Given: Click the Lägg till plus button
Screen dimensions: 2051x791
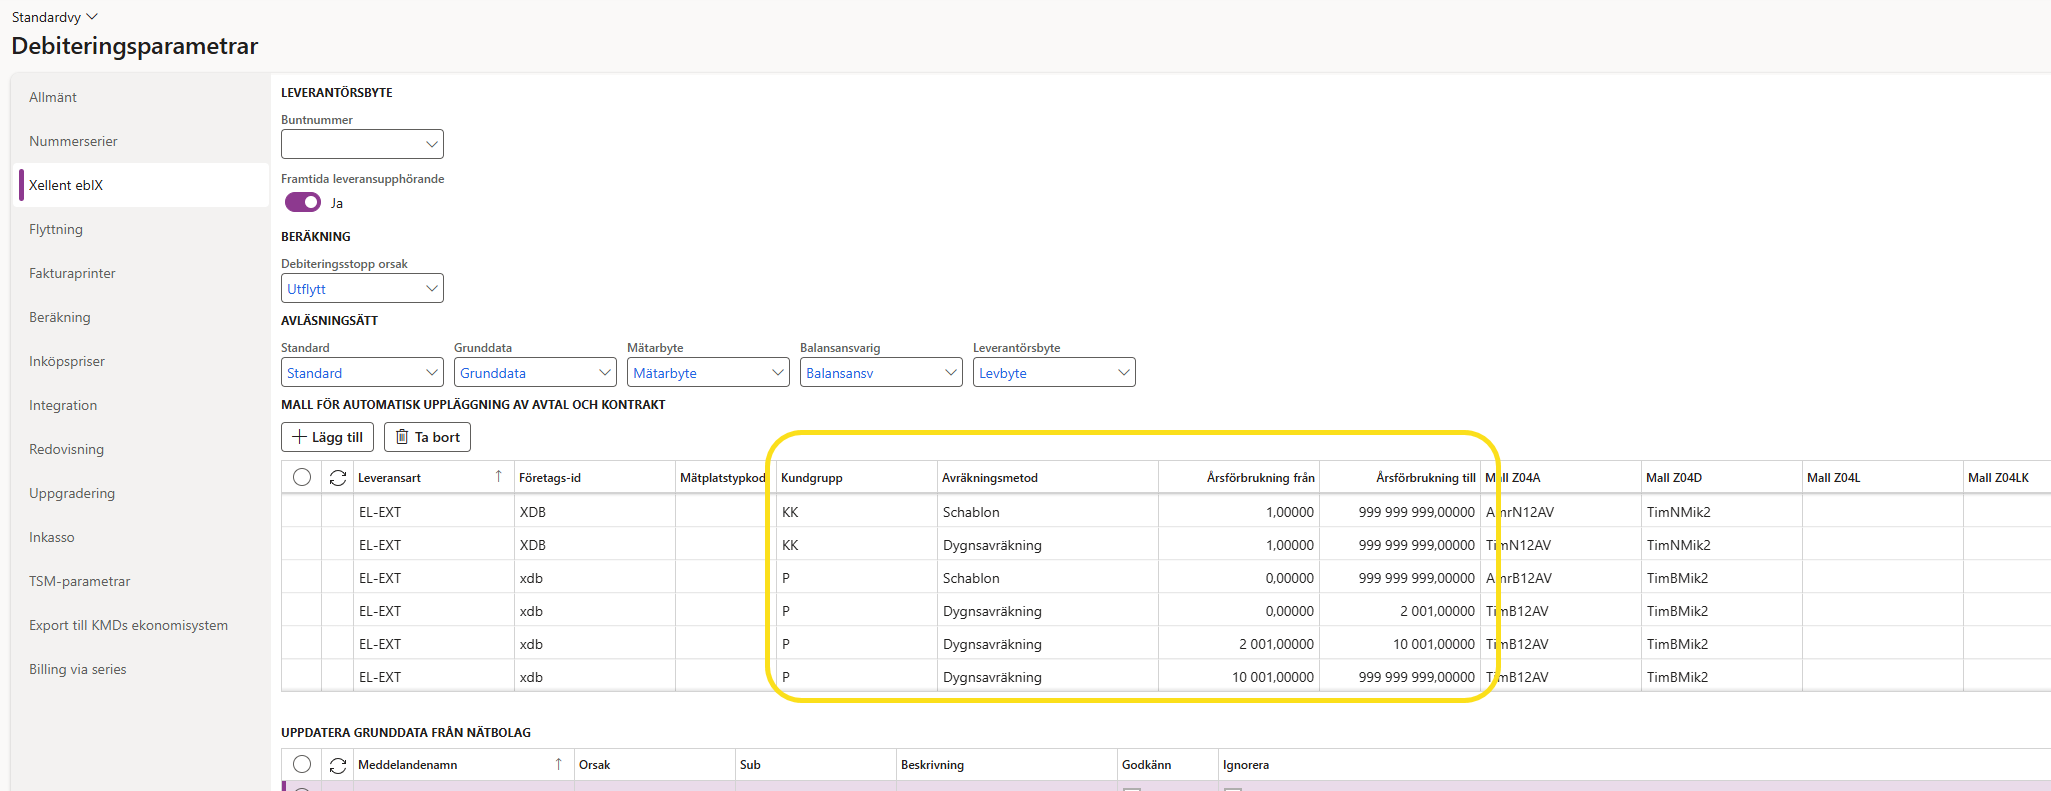Looking at the screenshot, I should pos(328,437).
